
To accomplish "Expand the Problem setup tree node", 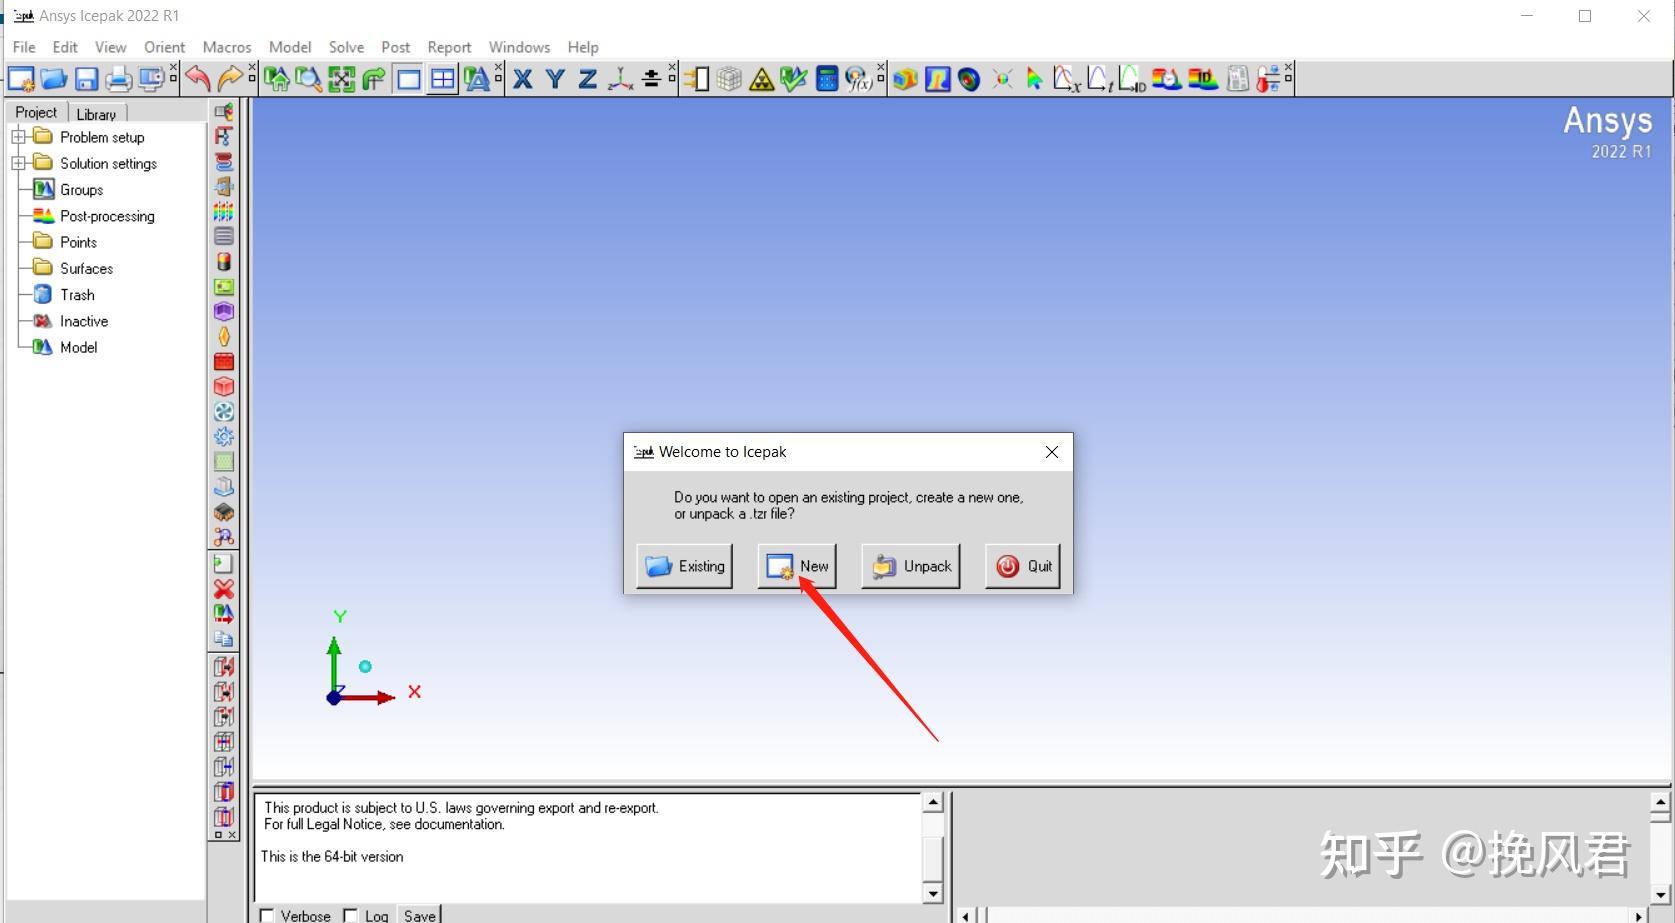I will click(18, 137).
